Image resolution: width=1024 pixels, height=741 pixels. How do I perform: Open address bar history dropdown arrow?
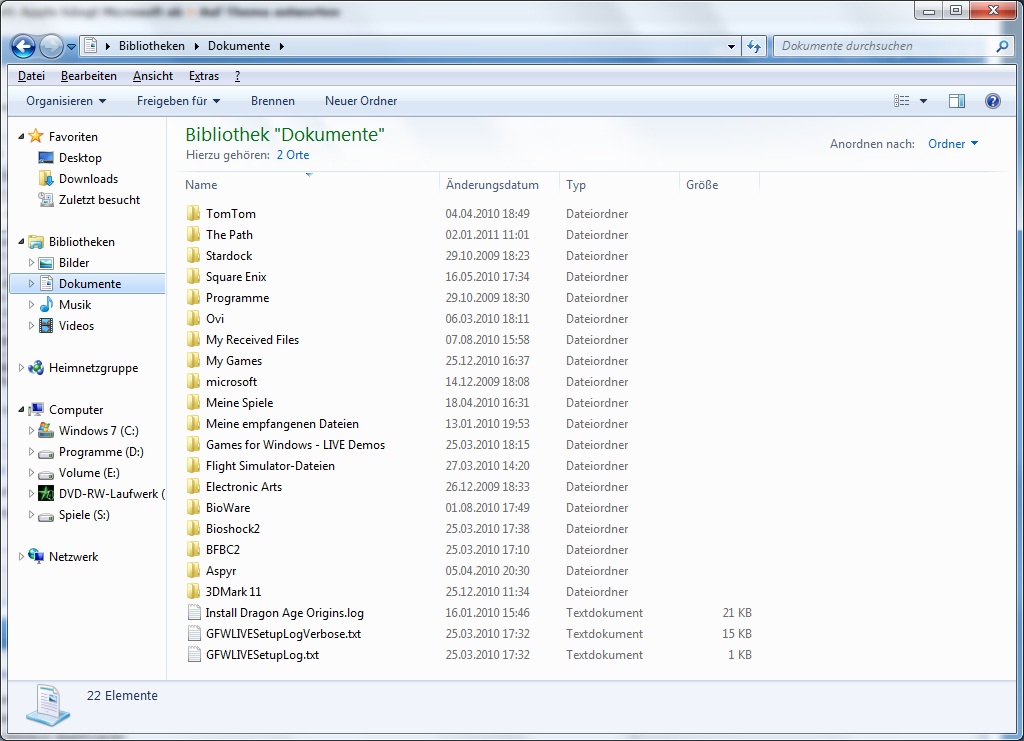(731, 46)
